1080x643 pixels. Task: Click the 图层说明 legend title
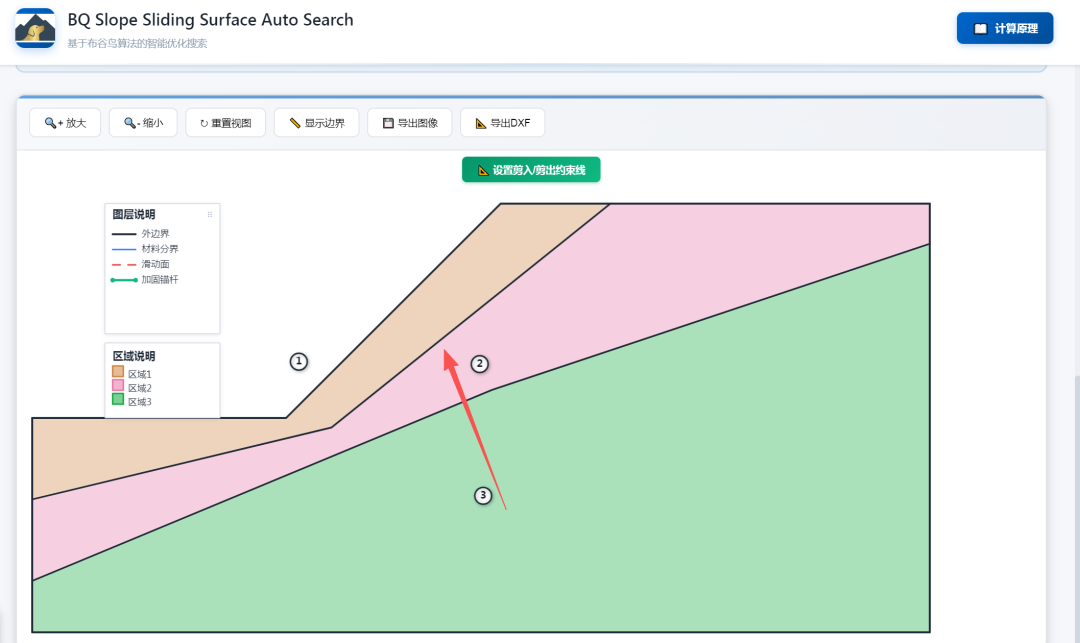click(x=134, y=215)
